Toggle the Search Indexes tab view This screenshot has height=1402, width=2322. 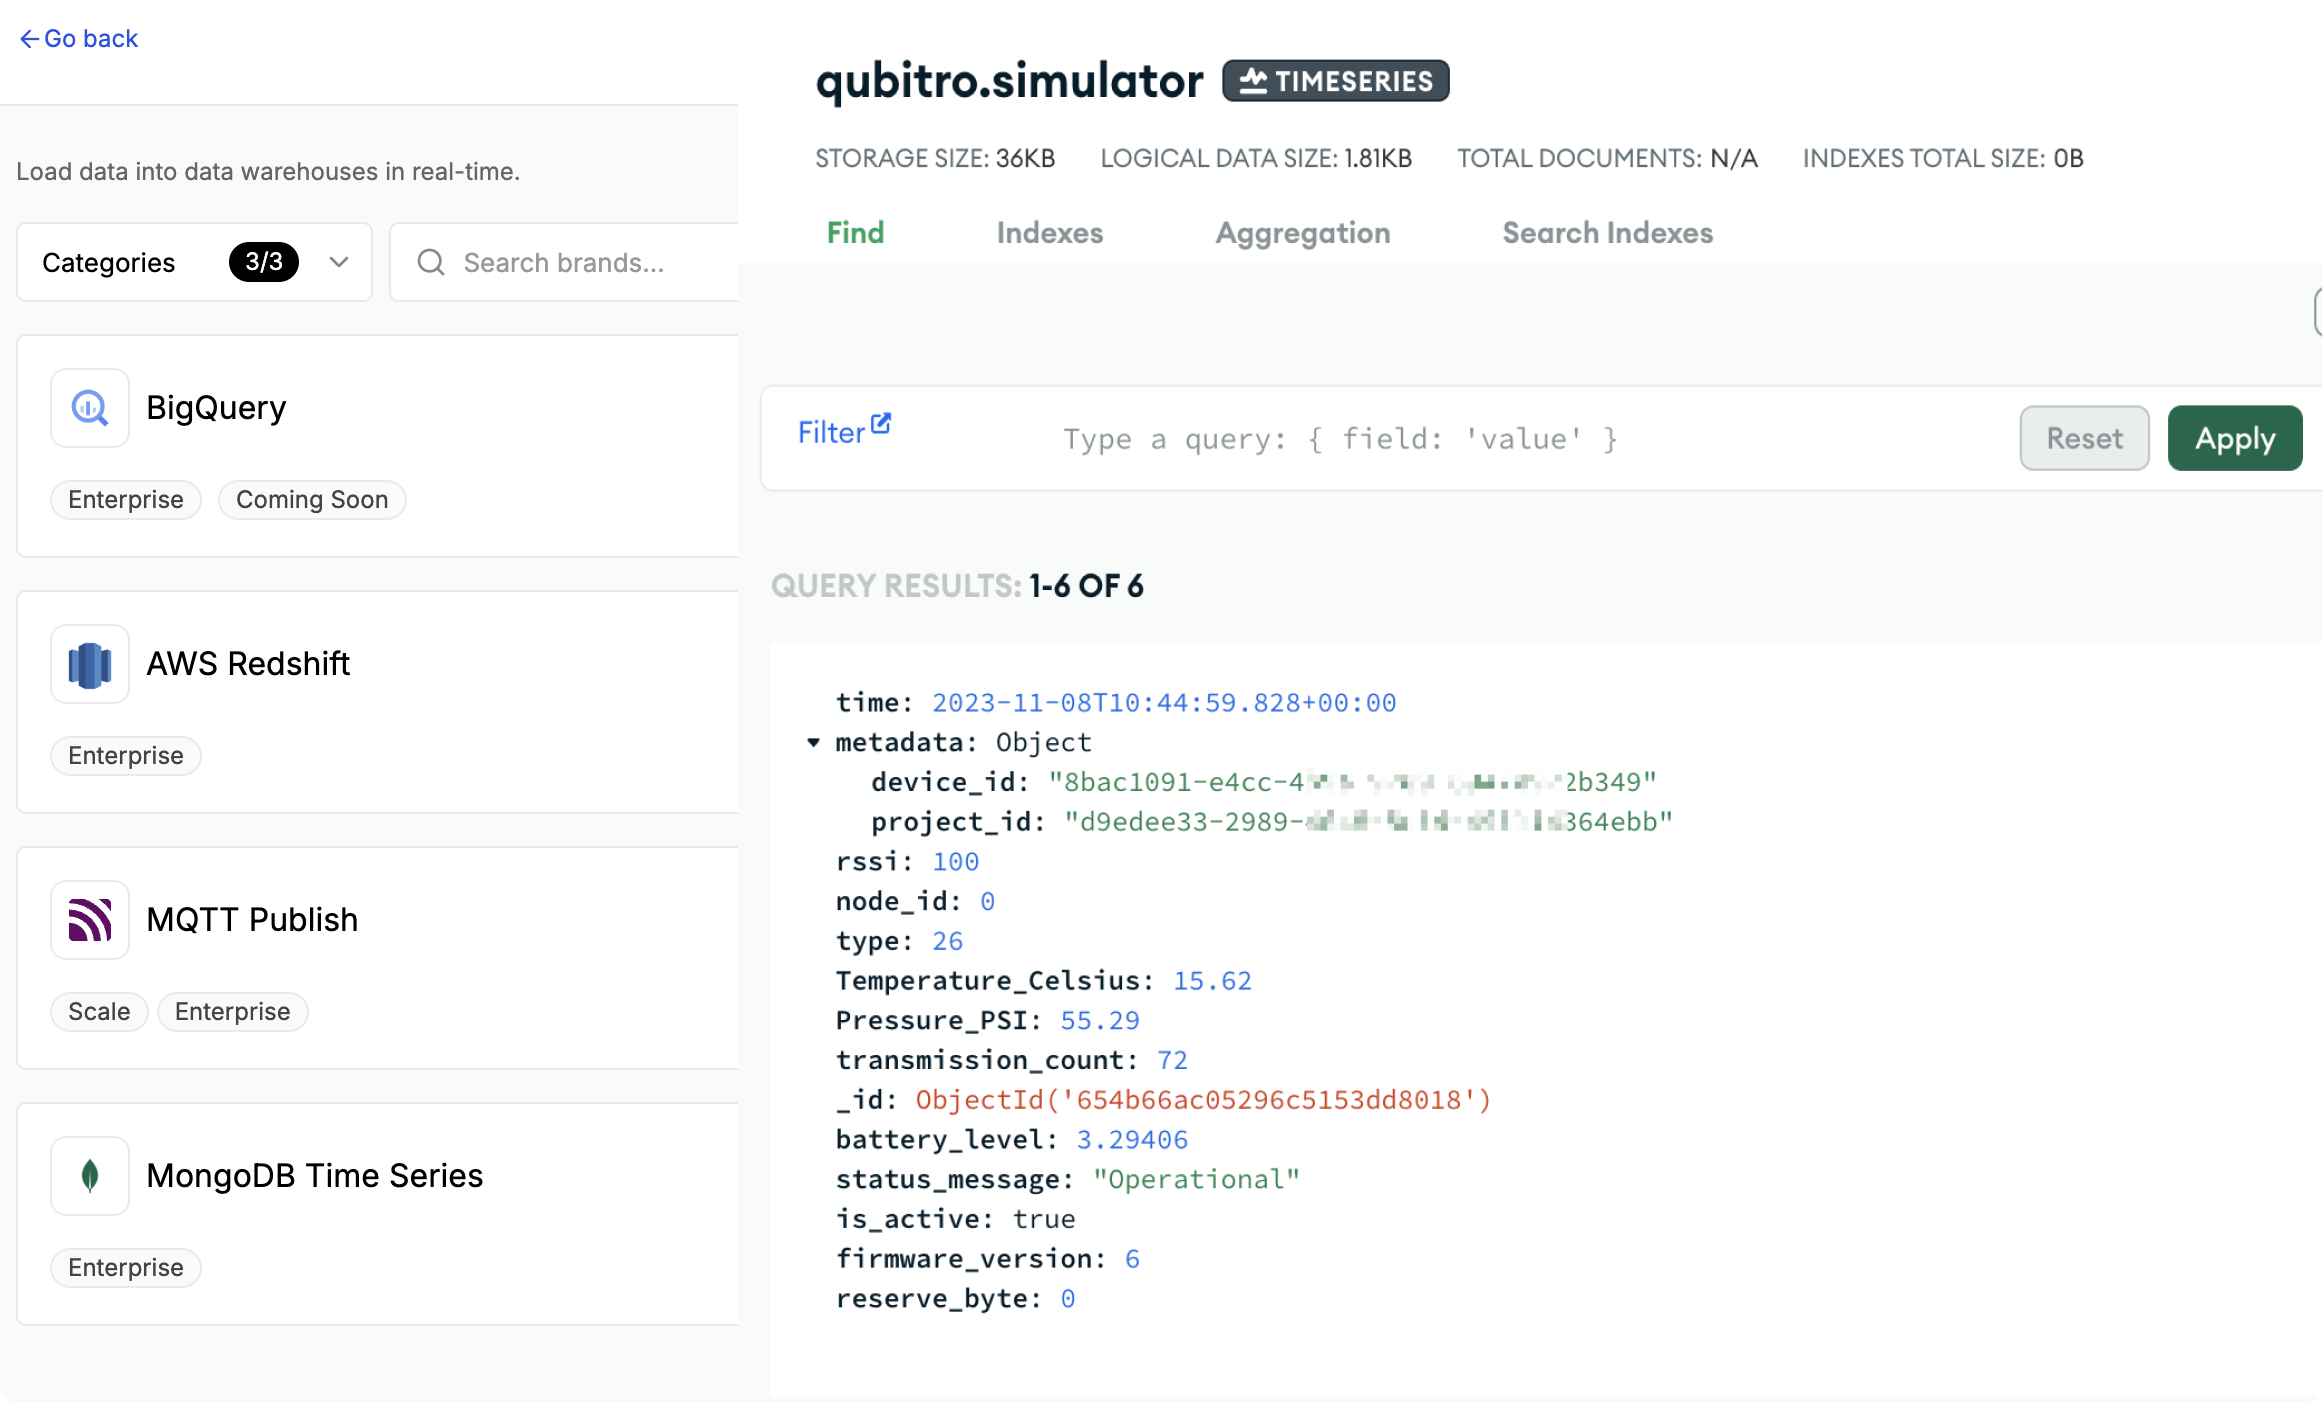pos(1605,232)
